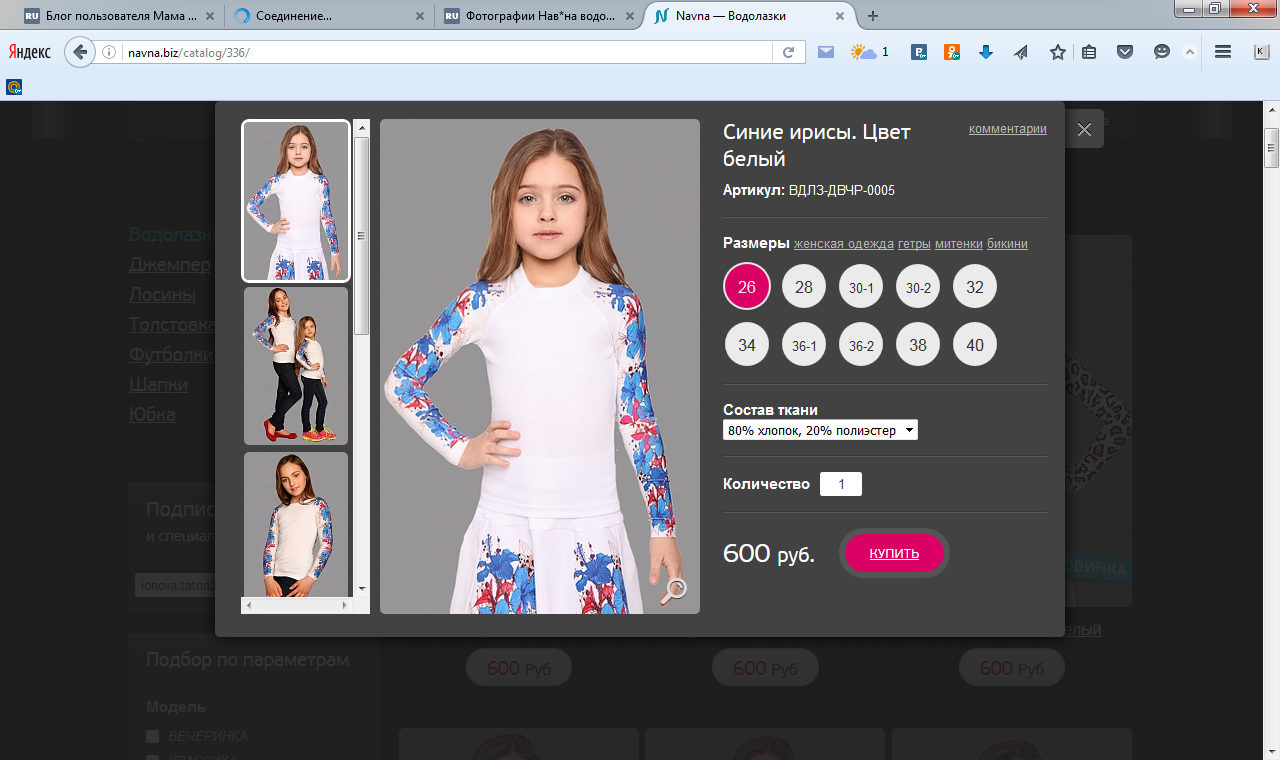This screenshot has width=1280, height=760.
Task: Select size 40
Action: coord(975,345)
